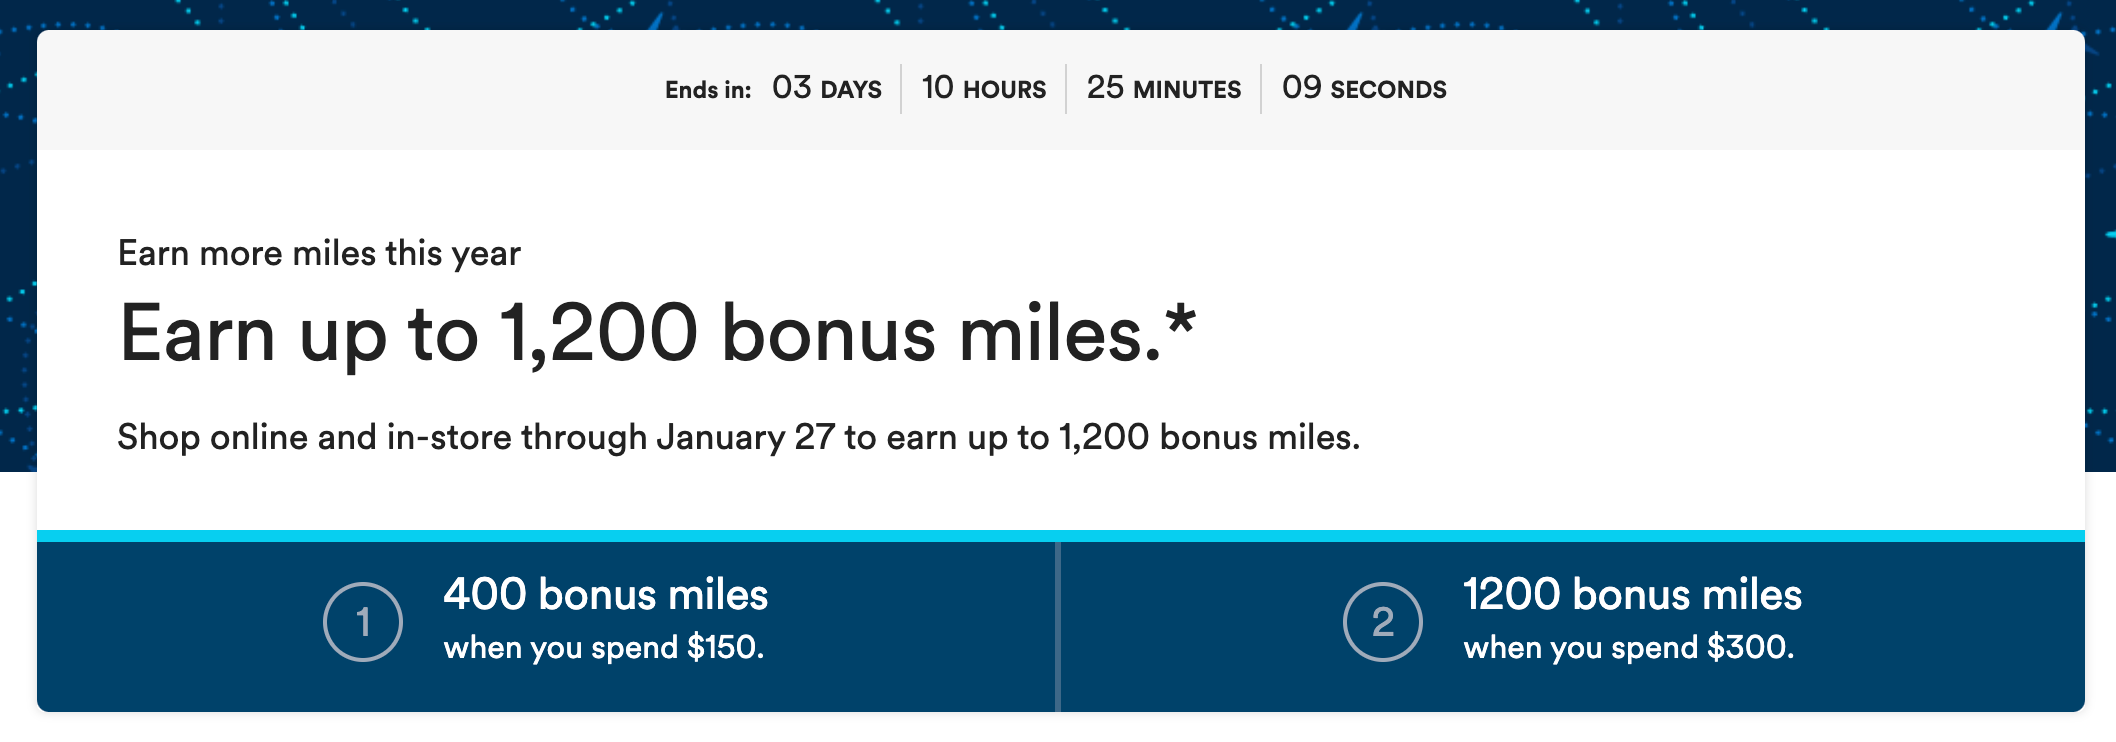Image resolution: width=2116 pixels, height=742 pixels.
Task: Click the 'when you spend $300' text
Action: tap(1629, 648)
